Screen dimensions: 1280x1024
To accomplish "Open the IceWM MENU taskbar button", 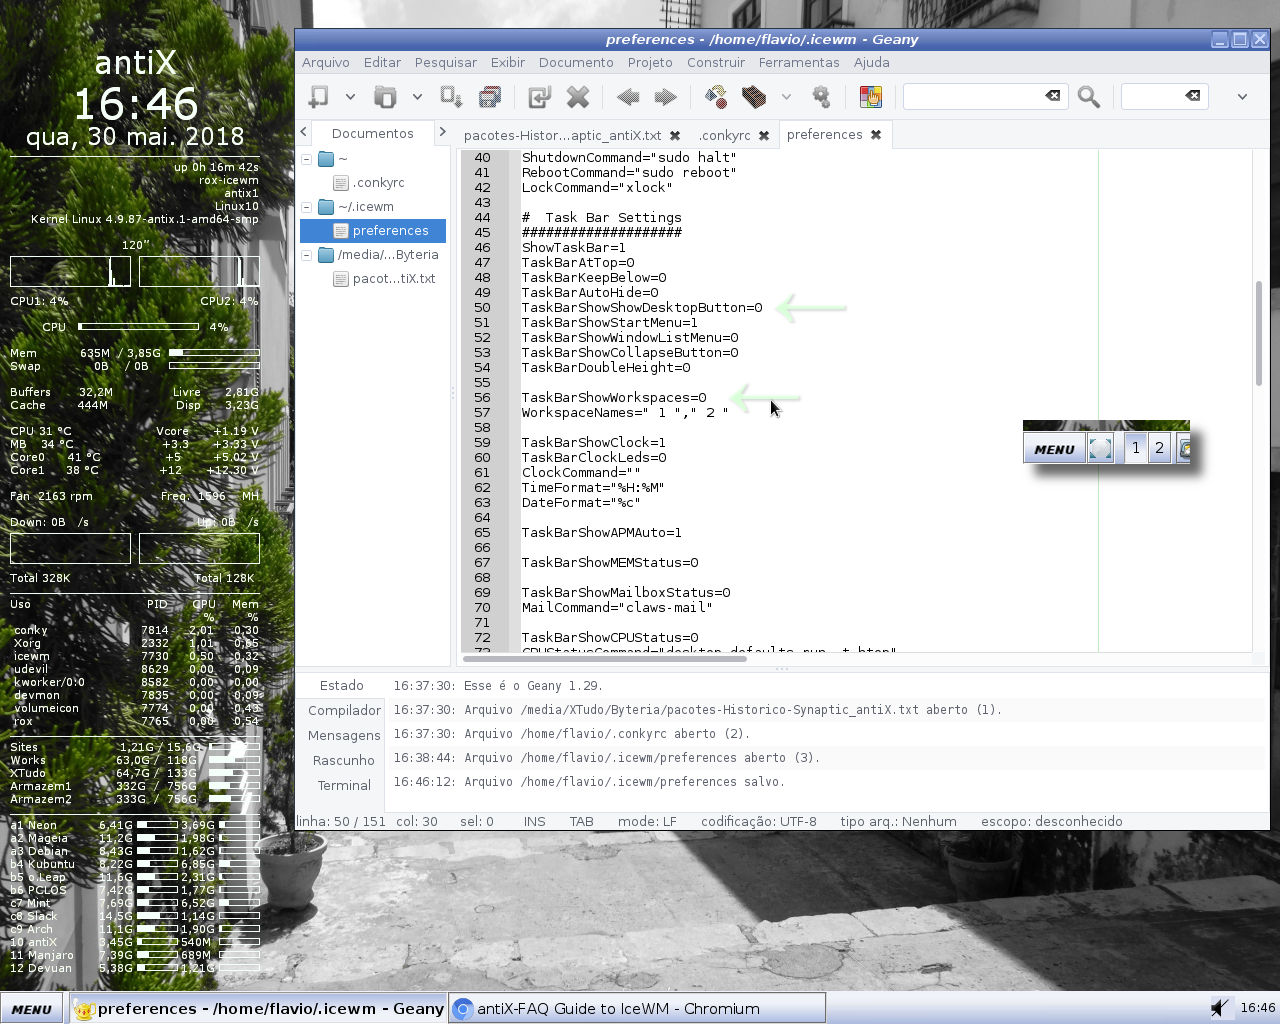I will click(32, 1009).
